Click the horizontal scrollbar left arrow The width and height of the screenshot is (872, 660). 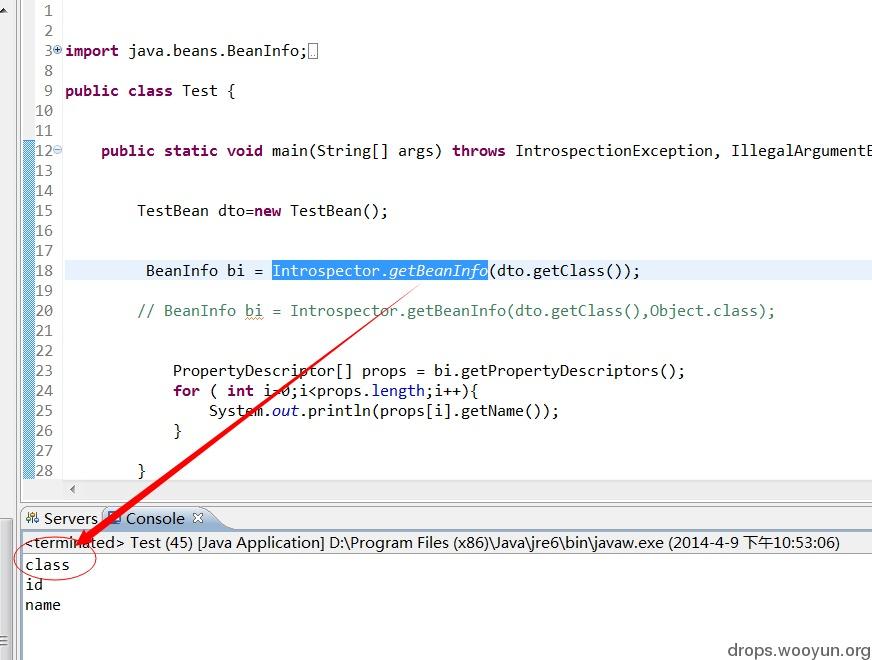(72, 489)
